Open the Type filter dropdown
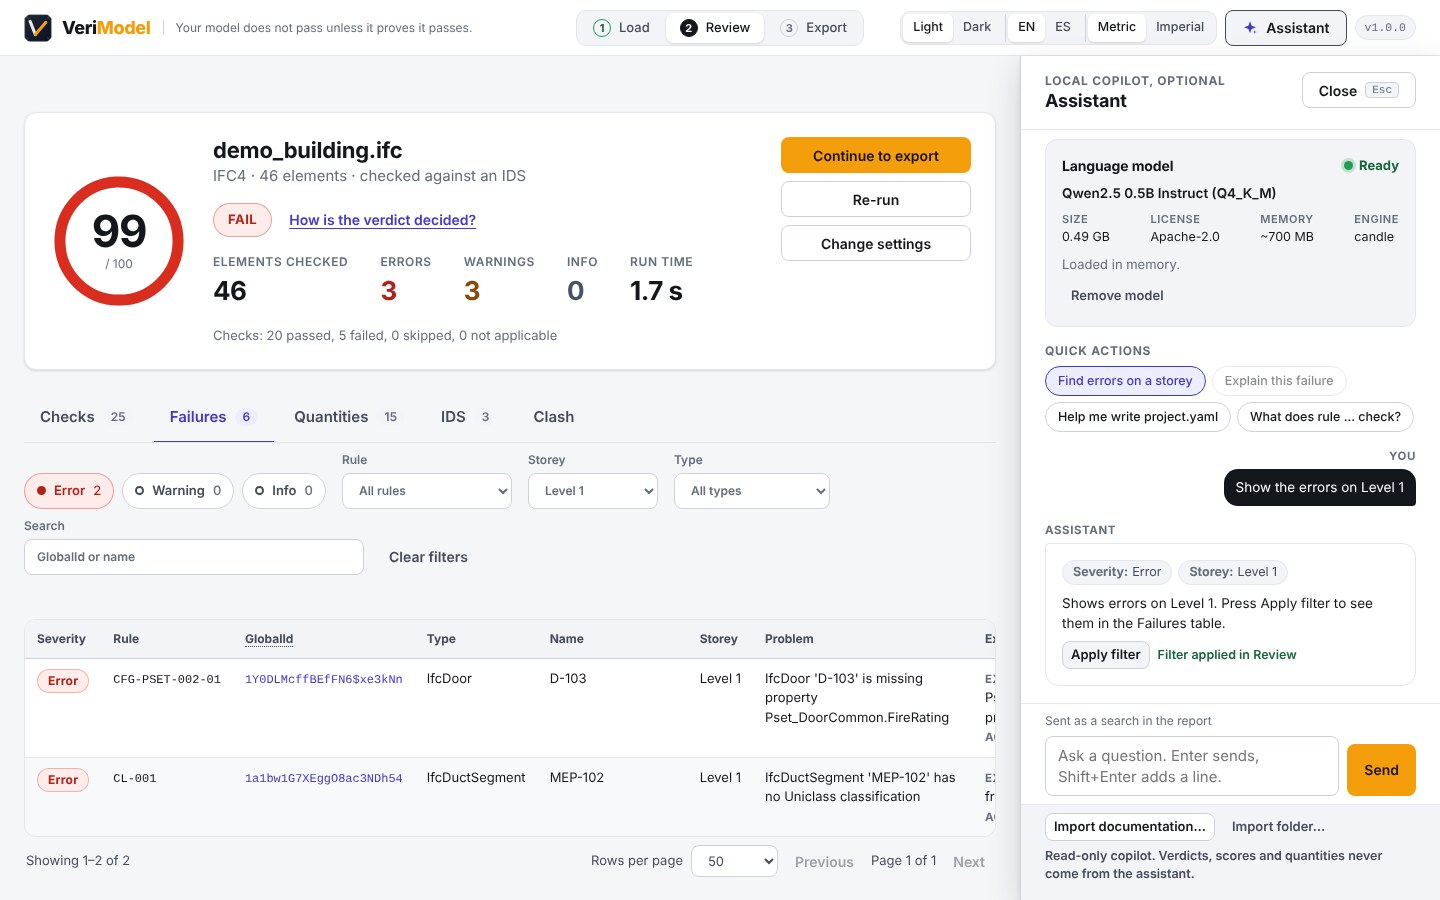The image size is (1440, 900). coord(752,491)
